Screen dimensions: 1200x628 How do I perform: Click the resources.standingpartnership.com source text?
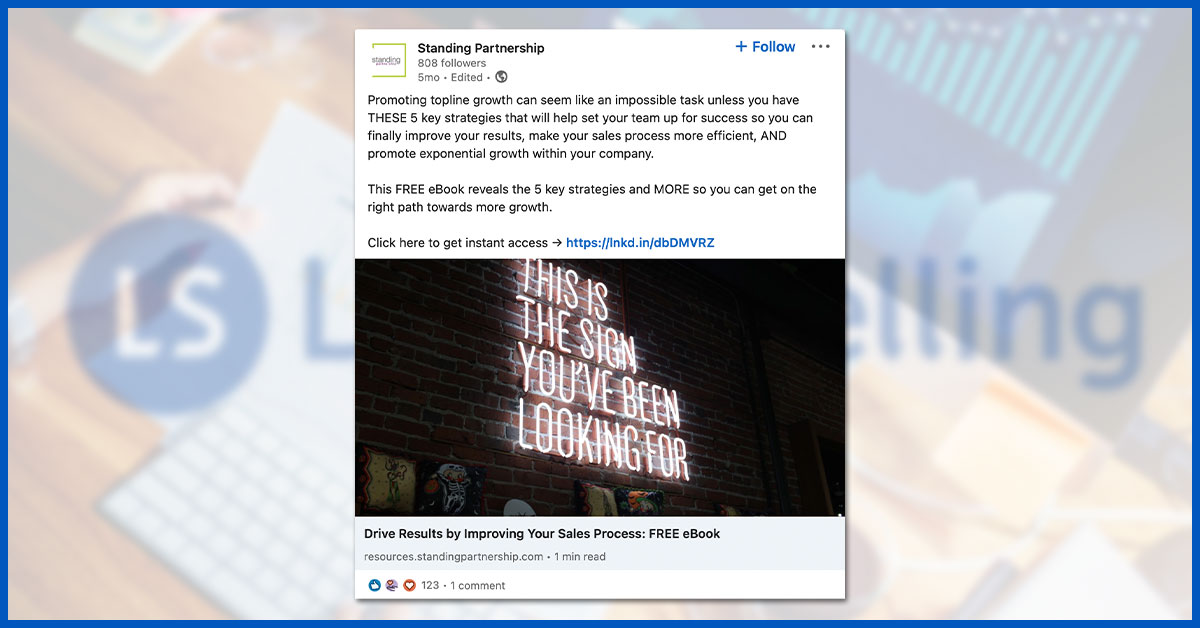[x=454, y=557]
